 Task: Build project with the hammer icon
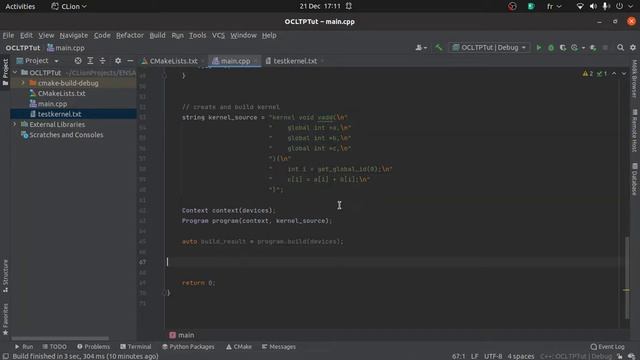[438, 48]
